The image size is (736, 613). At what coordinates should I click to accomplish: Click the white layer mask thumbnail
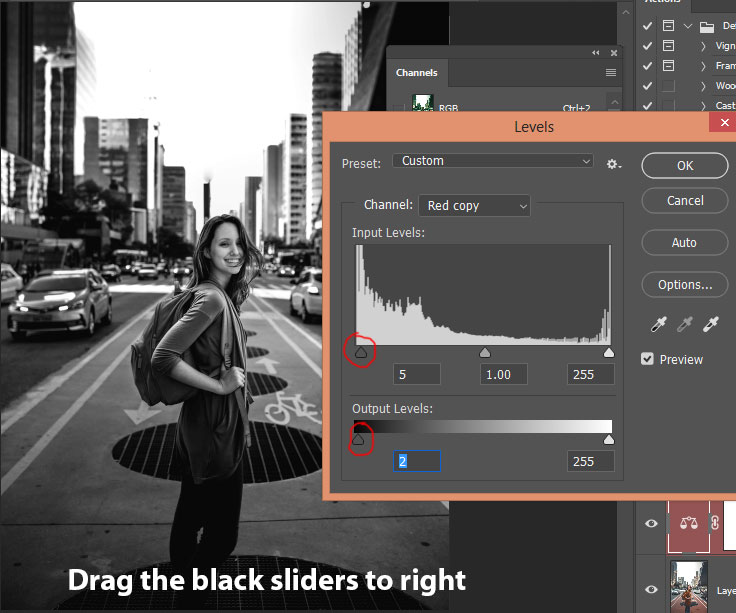point(729,525)
